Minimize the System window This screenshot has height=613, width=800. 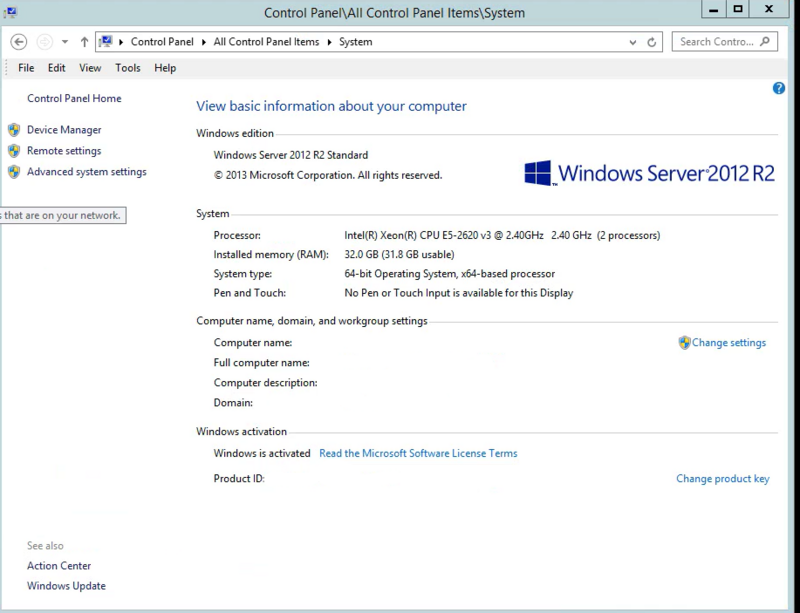tap(714, 9)
